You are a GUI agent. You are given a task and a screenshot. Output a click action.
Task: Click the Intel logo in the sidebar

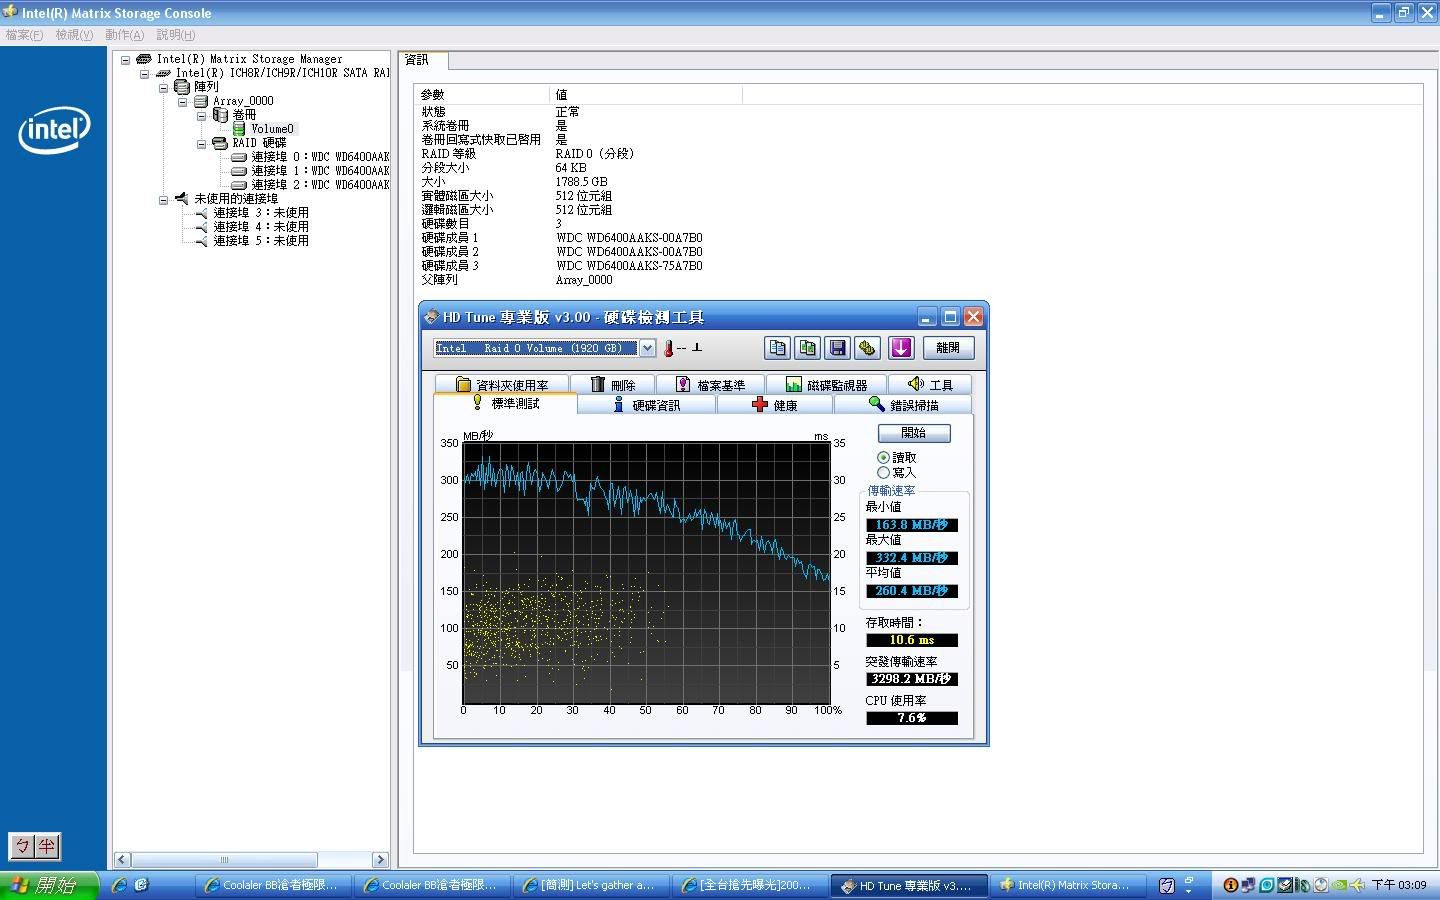tap(54, 130)
